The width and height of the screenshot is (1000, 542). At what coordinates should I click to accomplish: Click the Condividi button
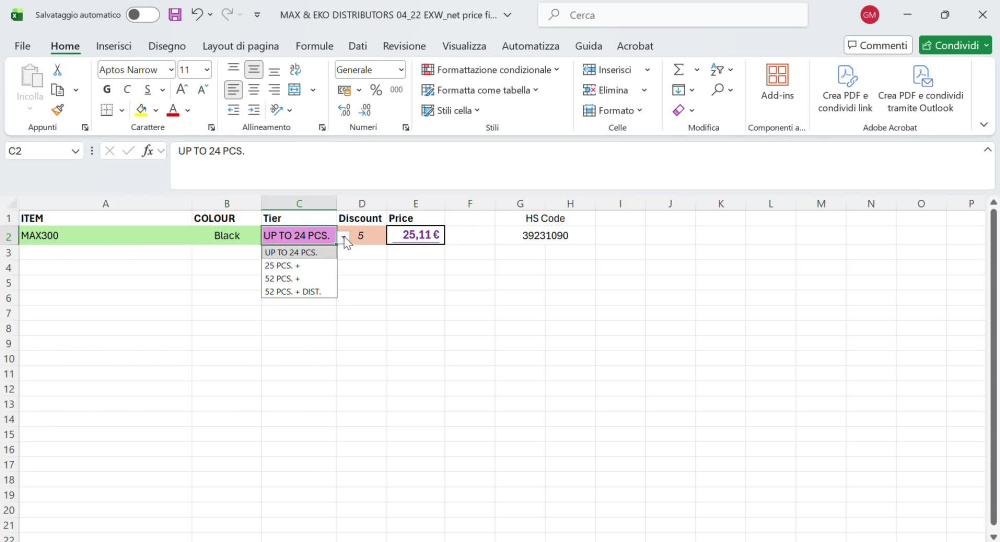(x=955, y=45)
